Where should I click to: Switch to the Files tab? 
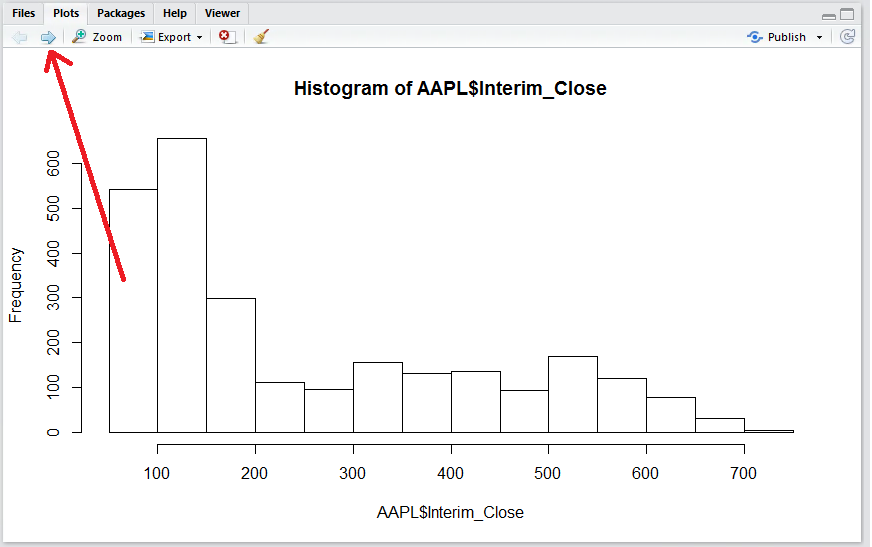pos(23,13)
